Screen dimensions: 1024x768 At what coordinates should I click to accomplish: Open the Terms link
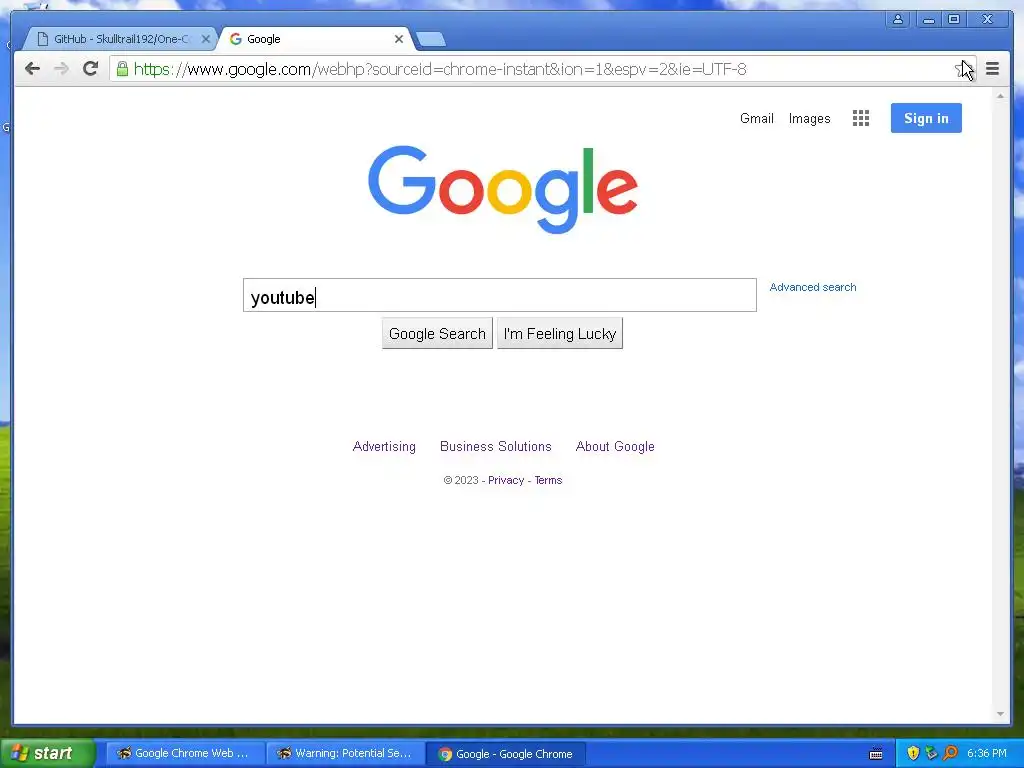(x=548, y=481)
